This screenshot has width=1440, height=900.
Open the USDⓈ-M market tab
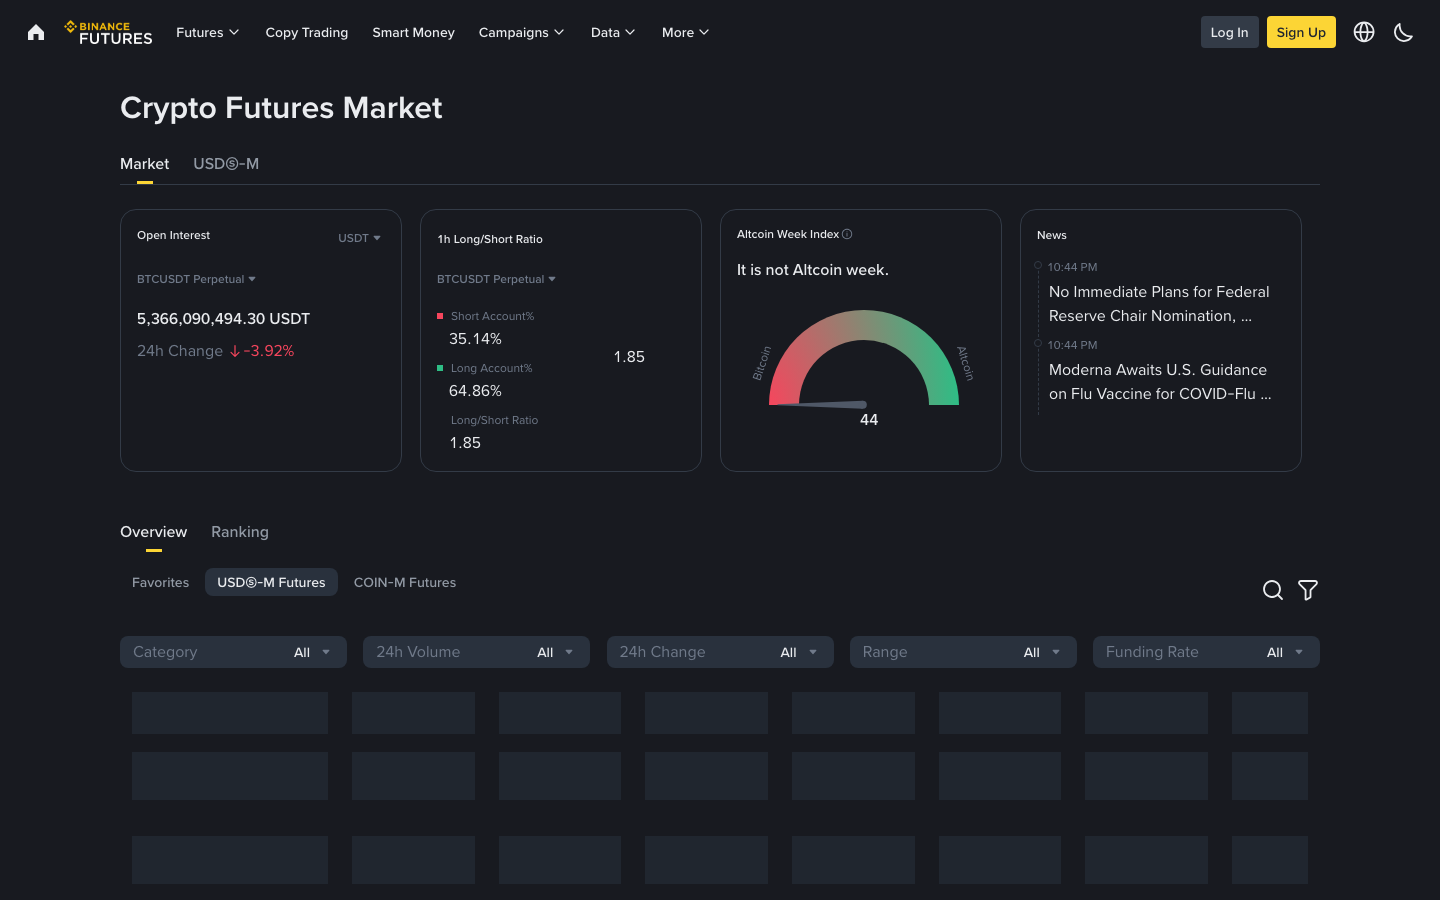coord(226,163)
